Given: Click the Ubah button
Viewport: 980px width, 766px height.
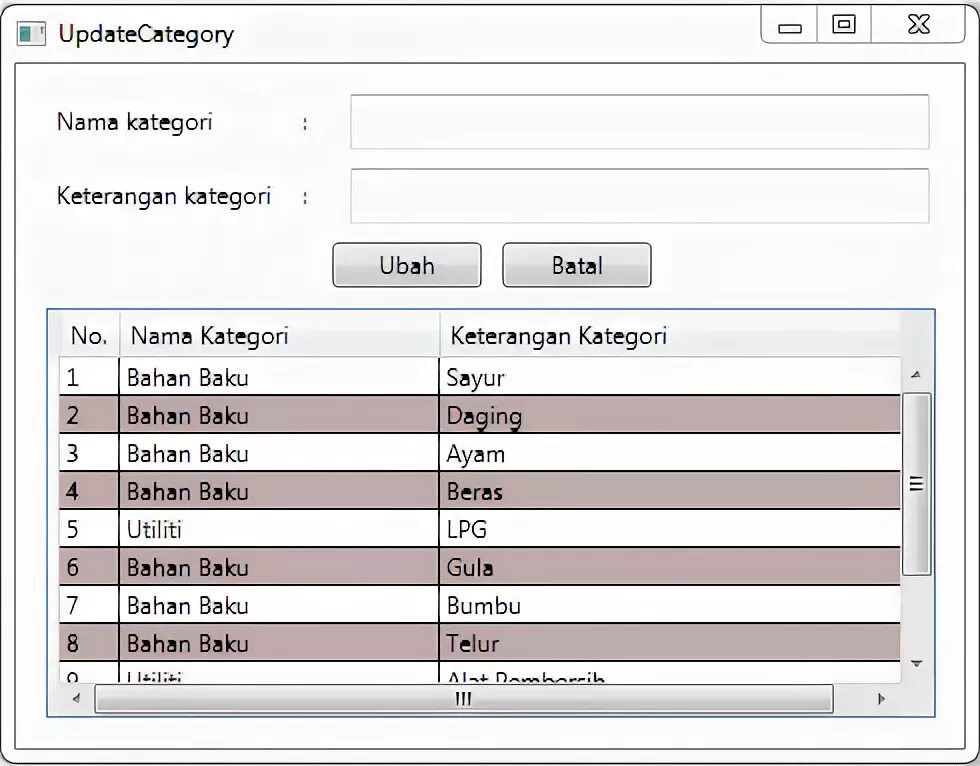Looking at the screenshot, I should click(x=407, y=265).
